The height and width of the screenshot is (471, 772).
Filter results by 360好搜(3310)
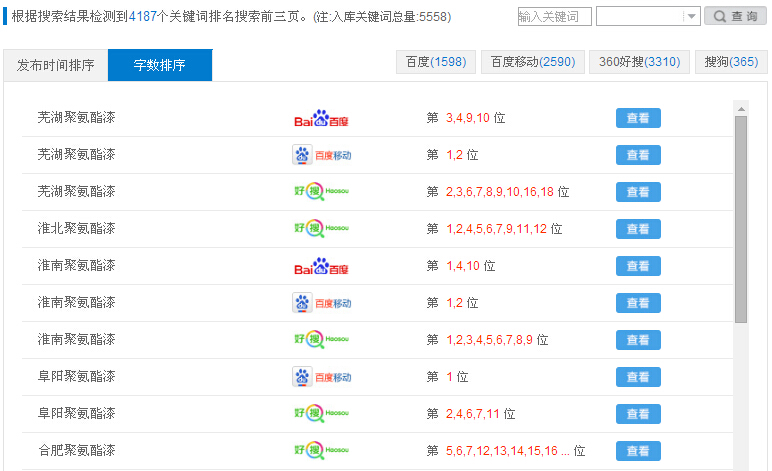639,62
